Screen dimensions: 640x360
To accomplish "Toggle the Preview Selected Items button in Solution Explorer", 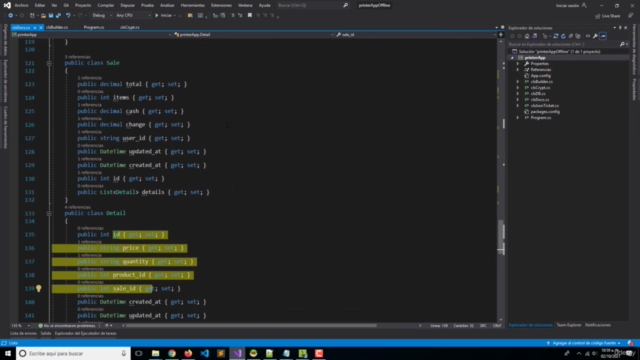I will (x=603, y=36).
